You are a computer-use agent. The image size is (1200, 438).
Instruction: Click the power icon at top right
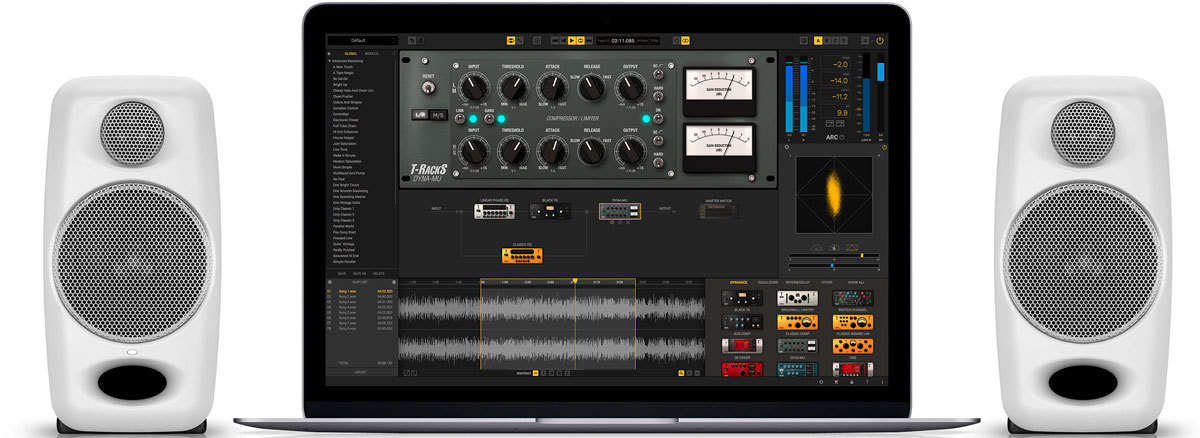[879, 41]
